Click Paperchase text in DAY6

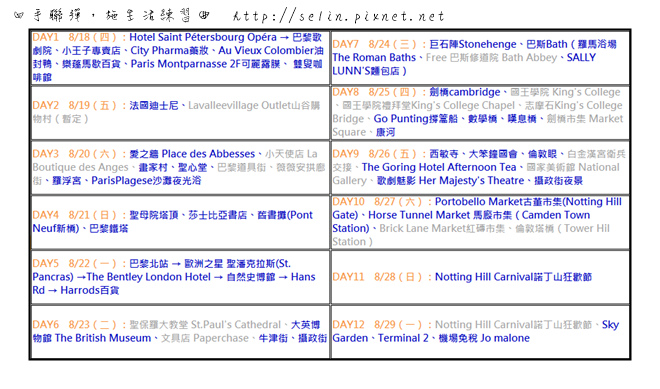(x=221, y=338)
